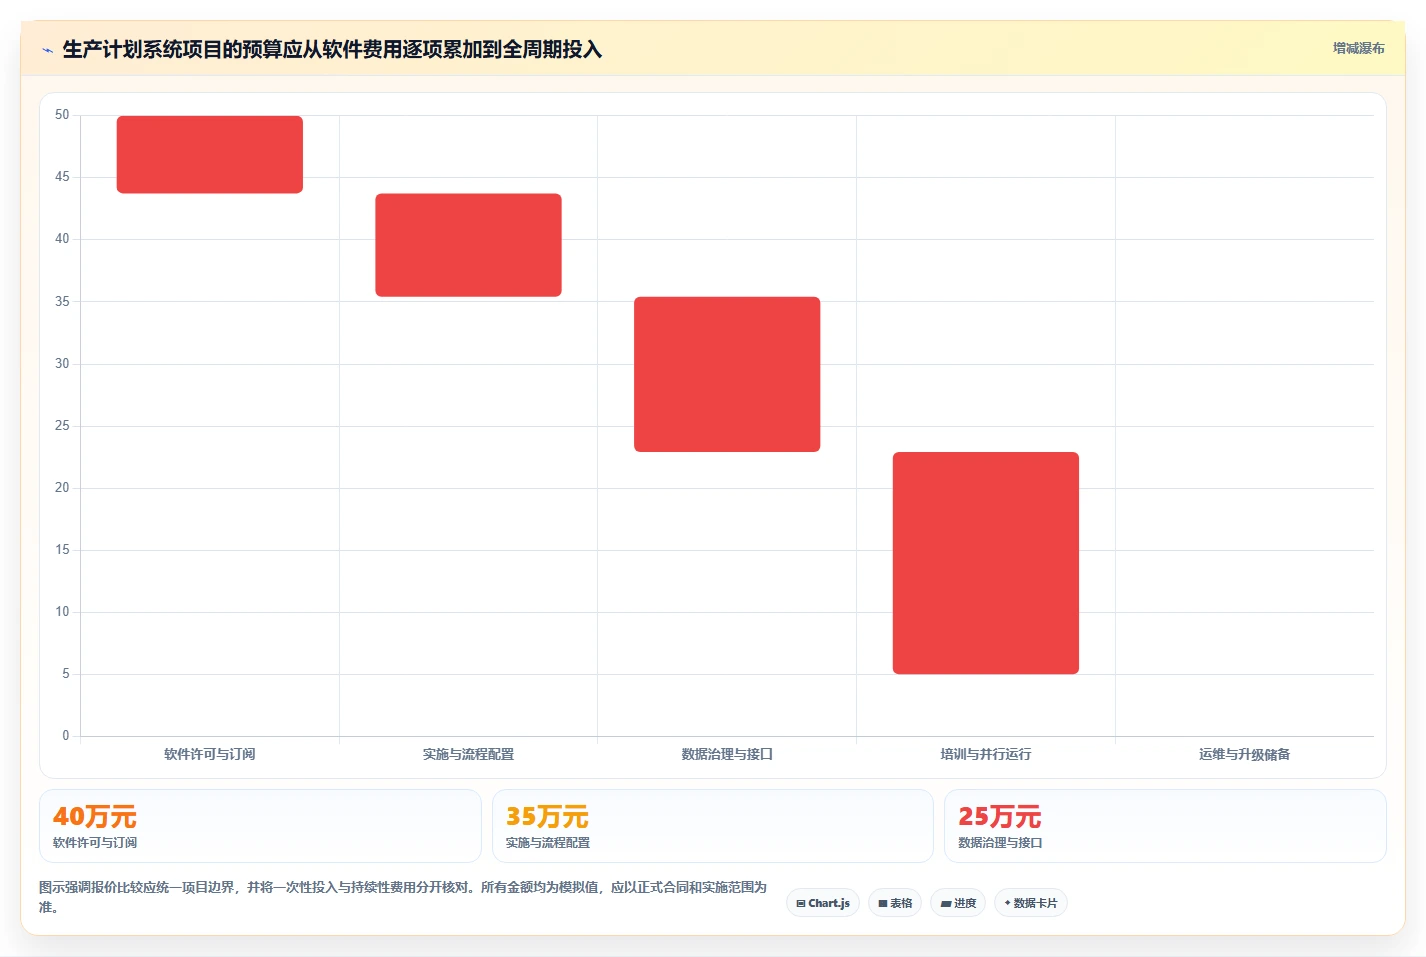Open the 35万元 data card
This screenshot has height=957, width=1426.
[712, 826]
